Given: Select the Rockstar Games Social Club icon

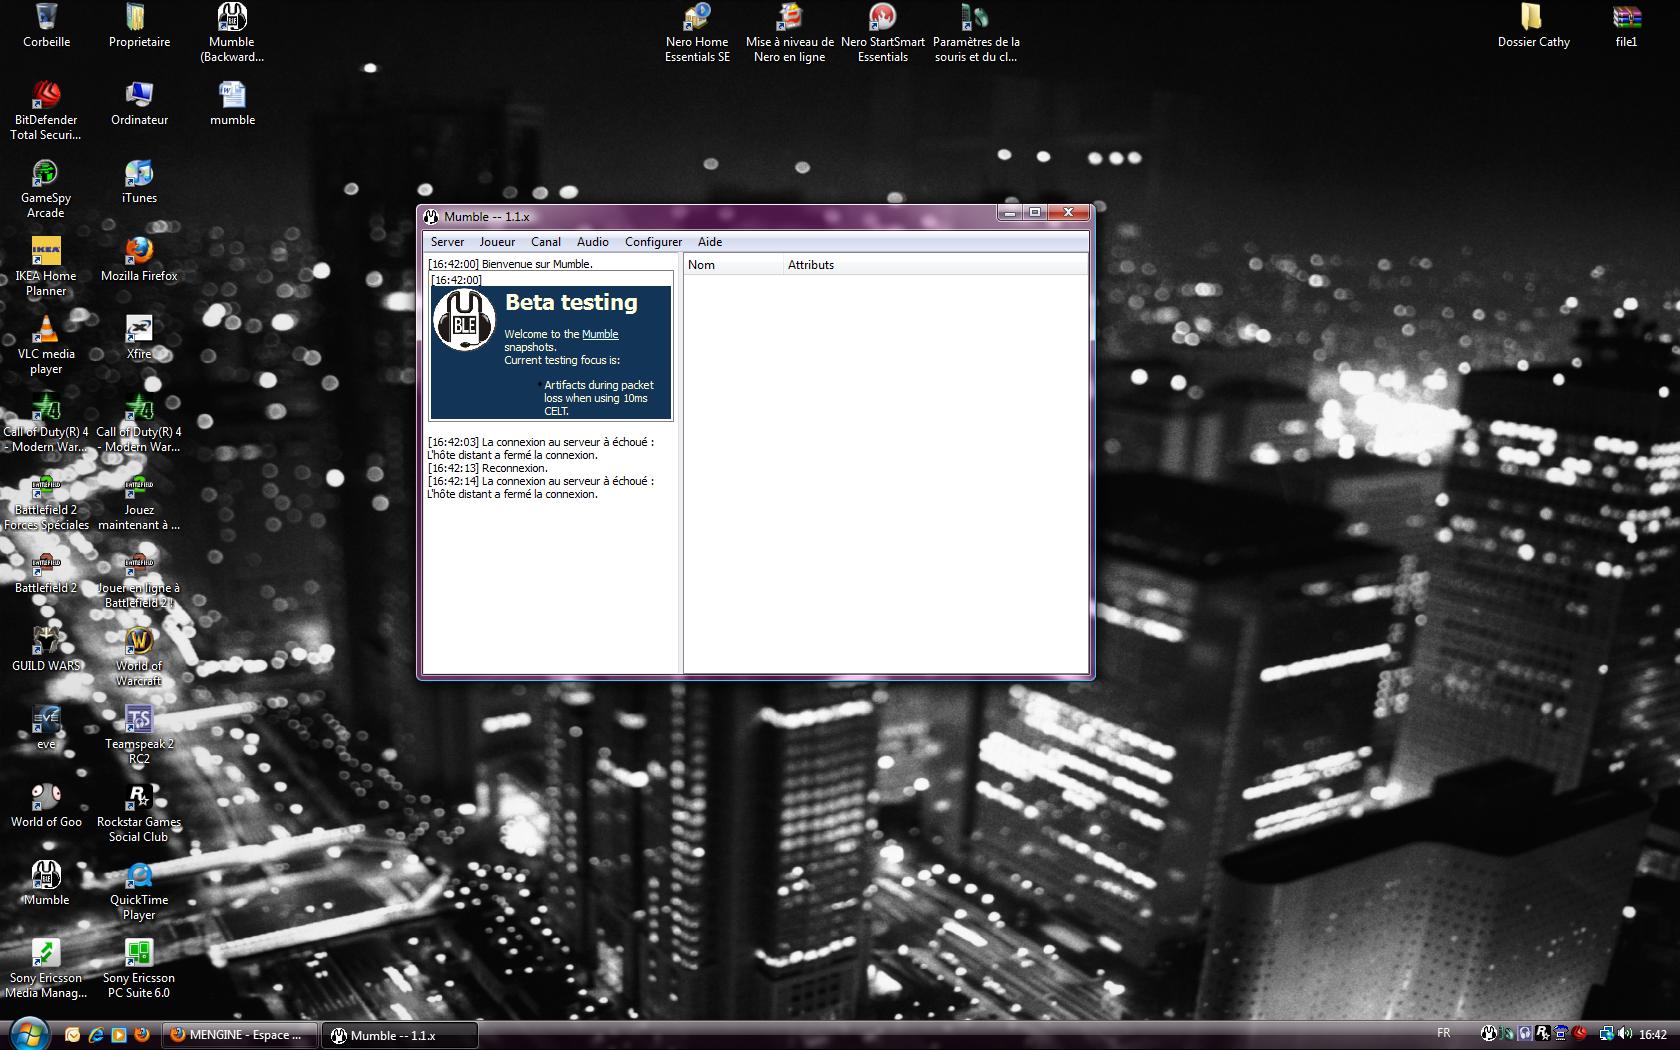Looking at the screenshot, I should click(139, 812).
